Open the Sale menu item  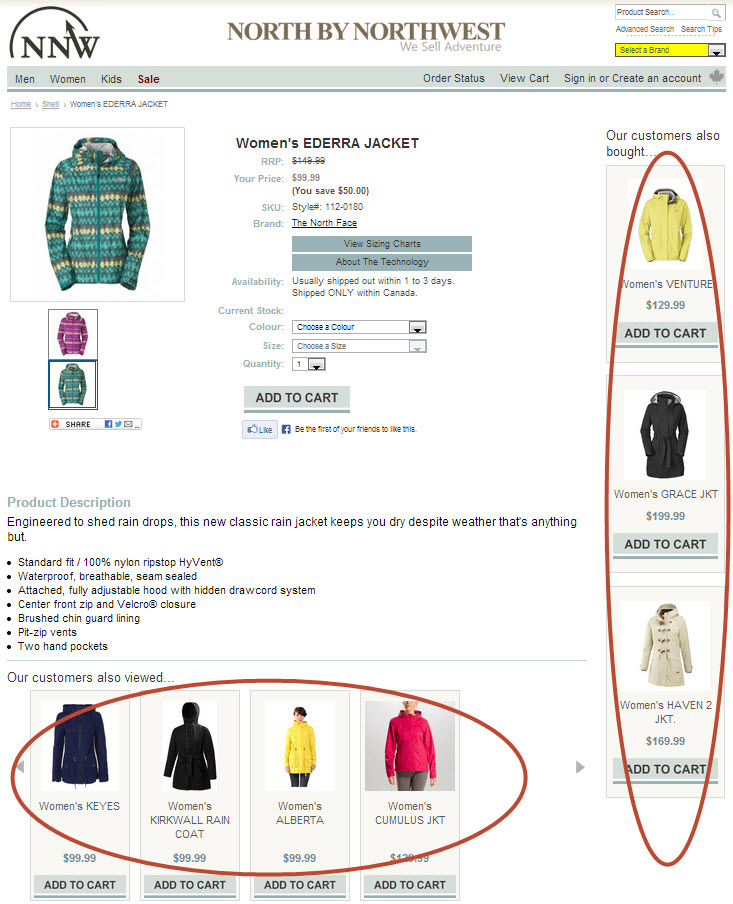tap(148, 79)
